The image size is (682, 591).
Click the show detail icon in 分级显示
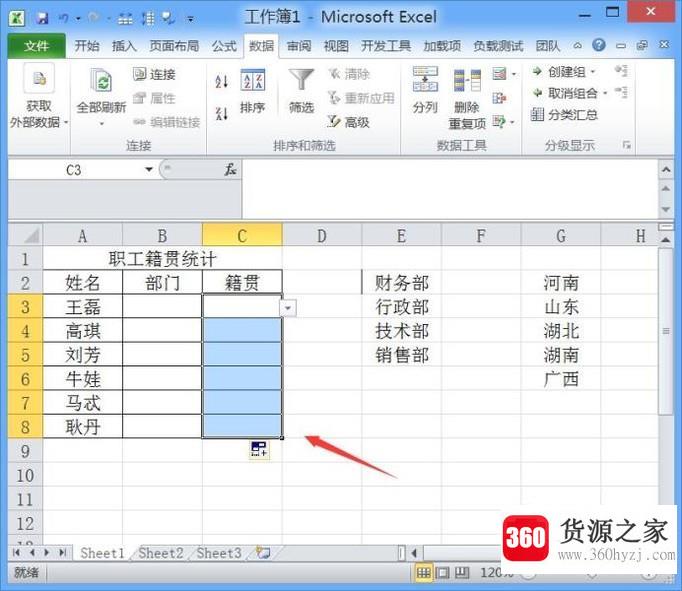(621, 71)
